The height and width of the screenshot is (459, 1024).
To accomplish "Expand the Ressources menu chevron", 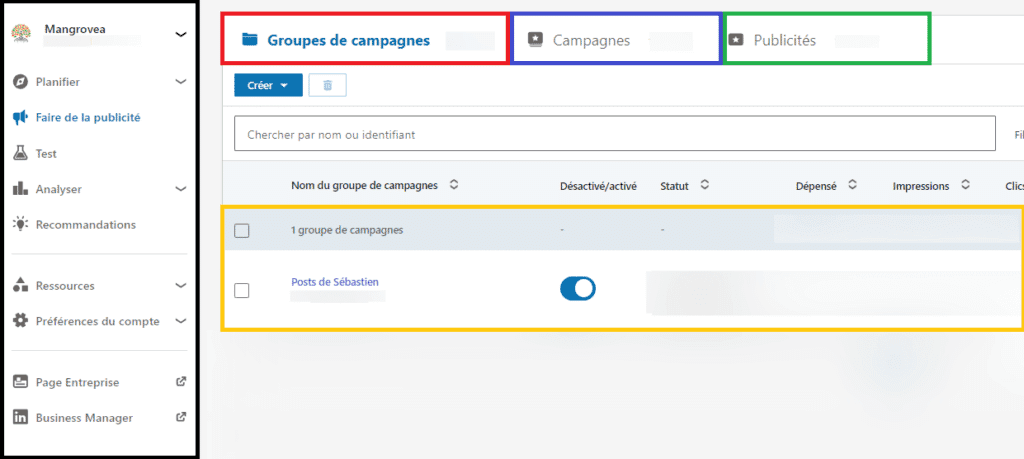I will pos(181,285).
